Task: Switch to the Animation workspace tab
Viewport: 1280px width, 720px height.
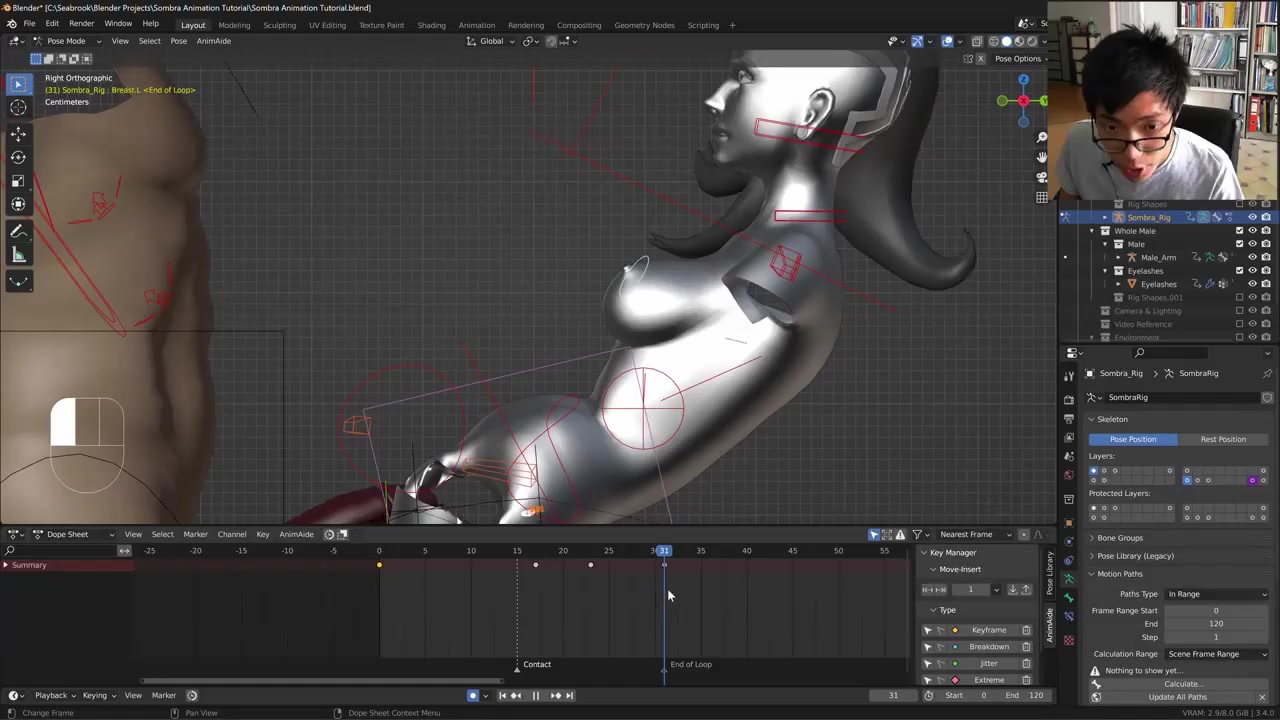Action: click(x=476, y=25)
